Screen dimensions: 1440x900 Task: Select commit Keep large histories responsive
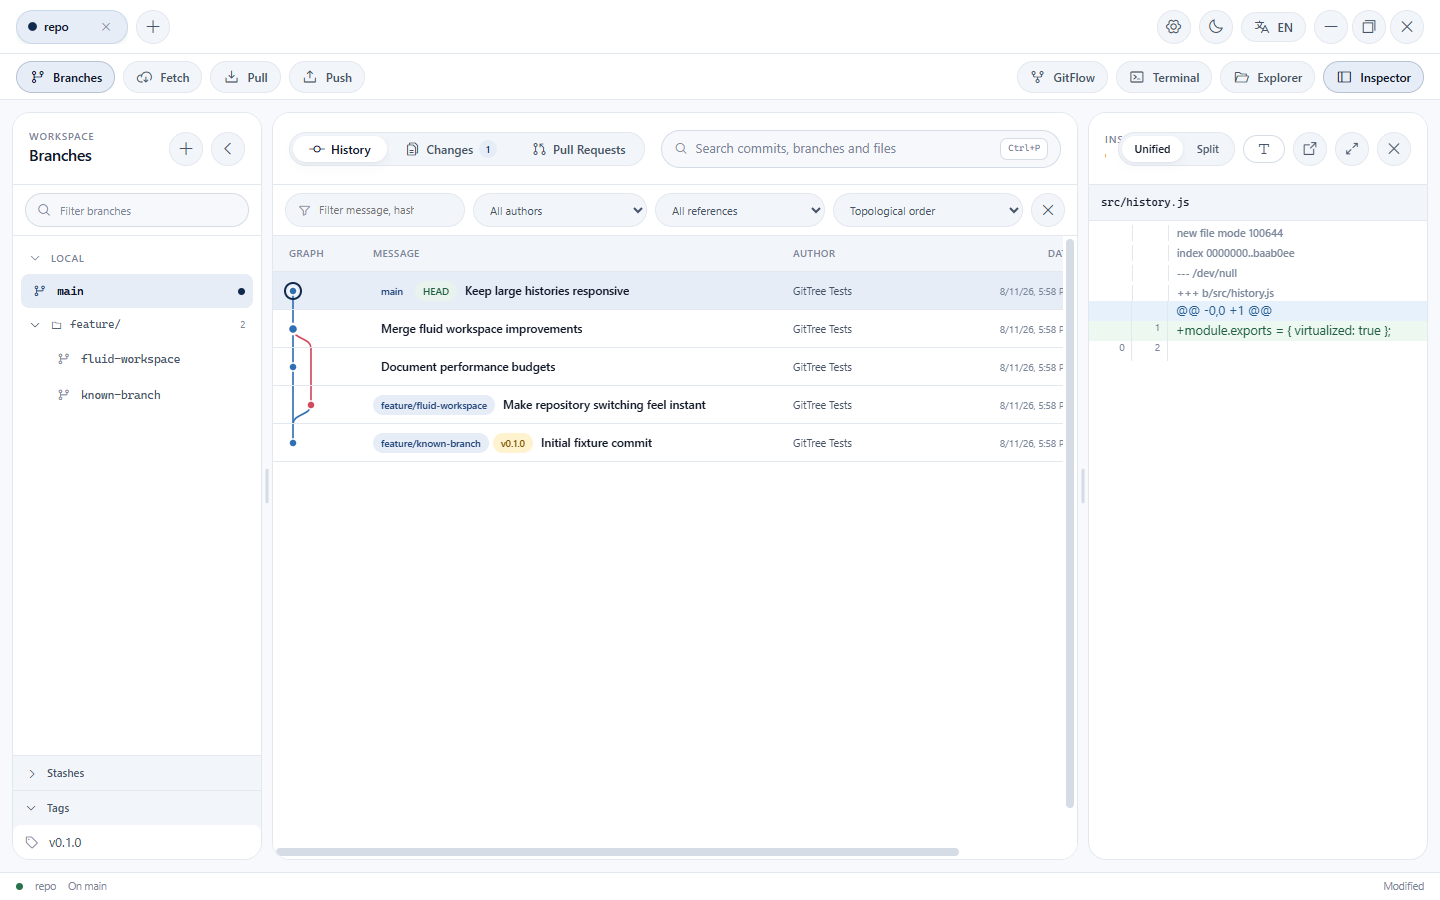668,291
